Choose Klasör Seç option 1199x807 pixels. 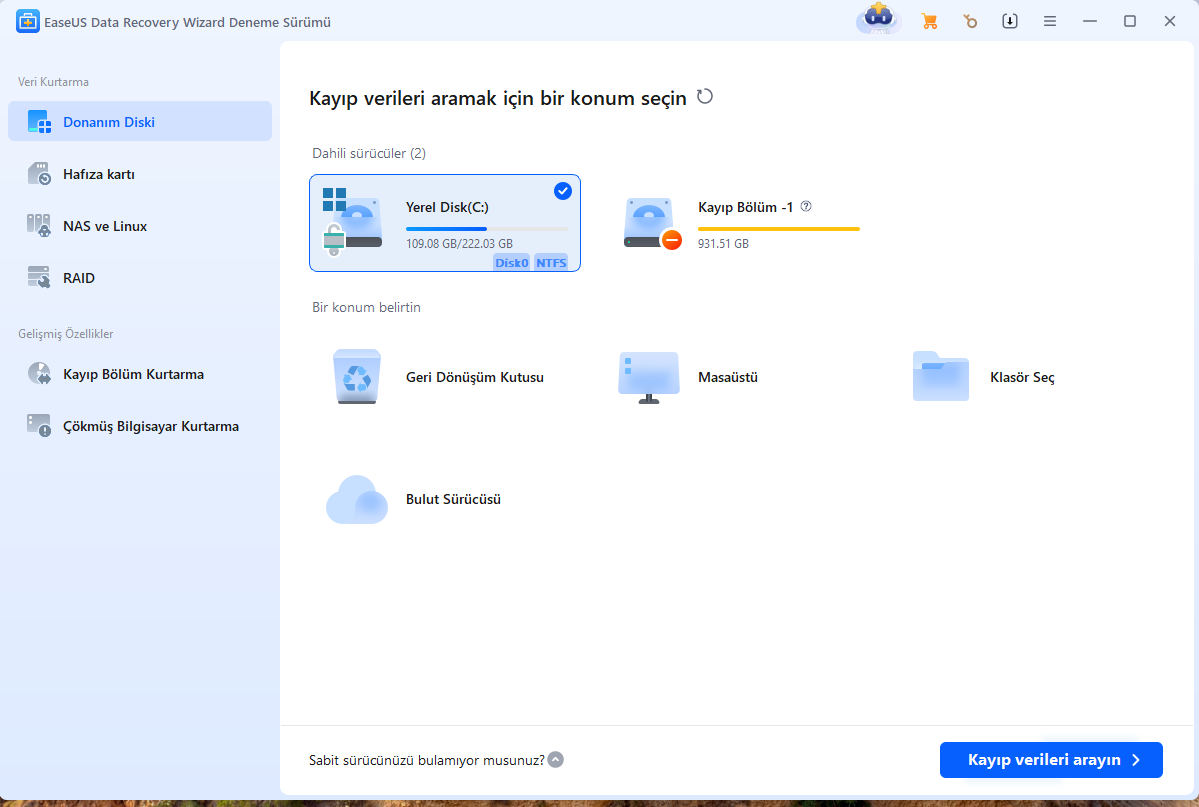point(1022,377)
